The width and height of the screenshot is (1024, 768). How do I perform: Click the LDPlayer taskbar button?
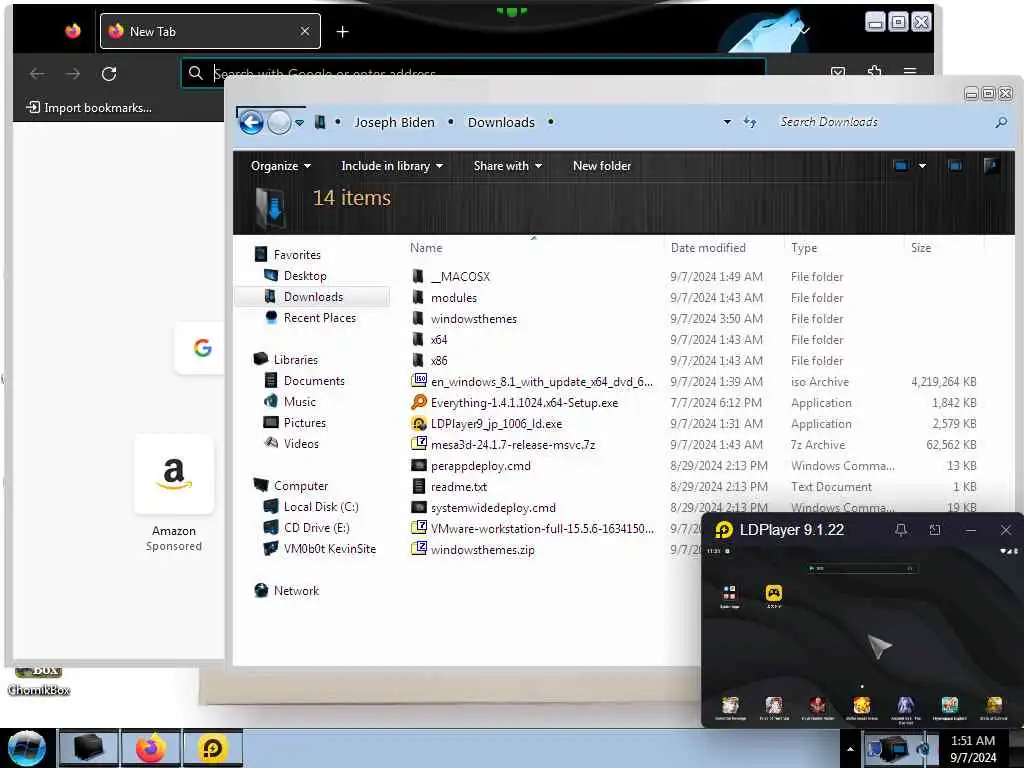coord(213,748)
